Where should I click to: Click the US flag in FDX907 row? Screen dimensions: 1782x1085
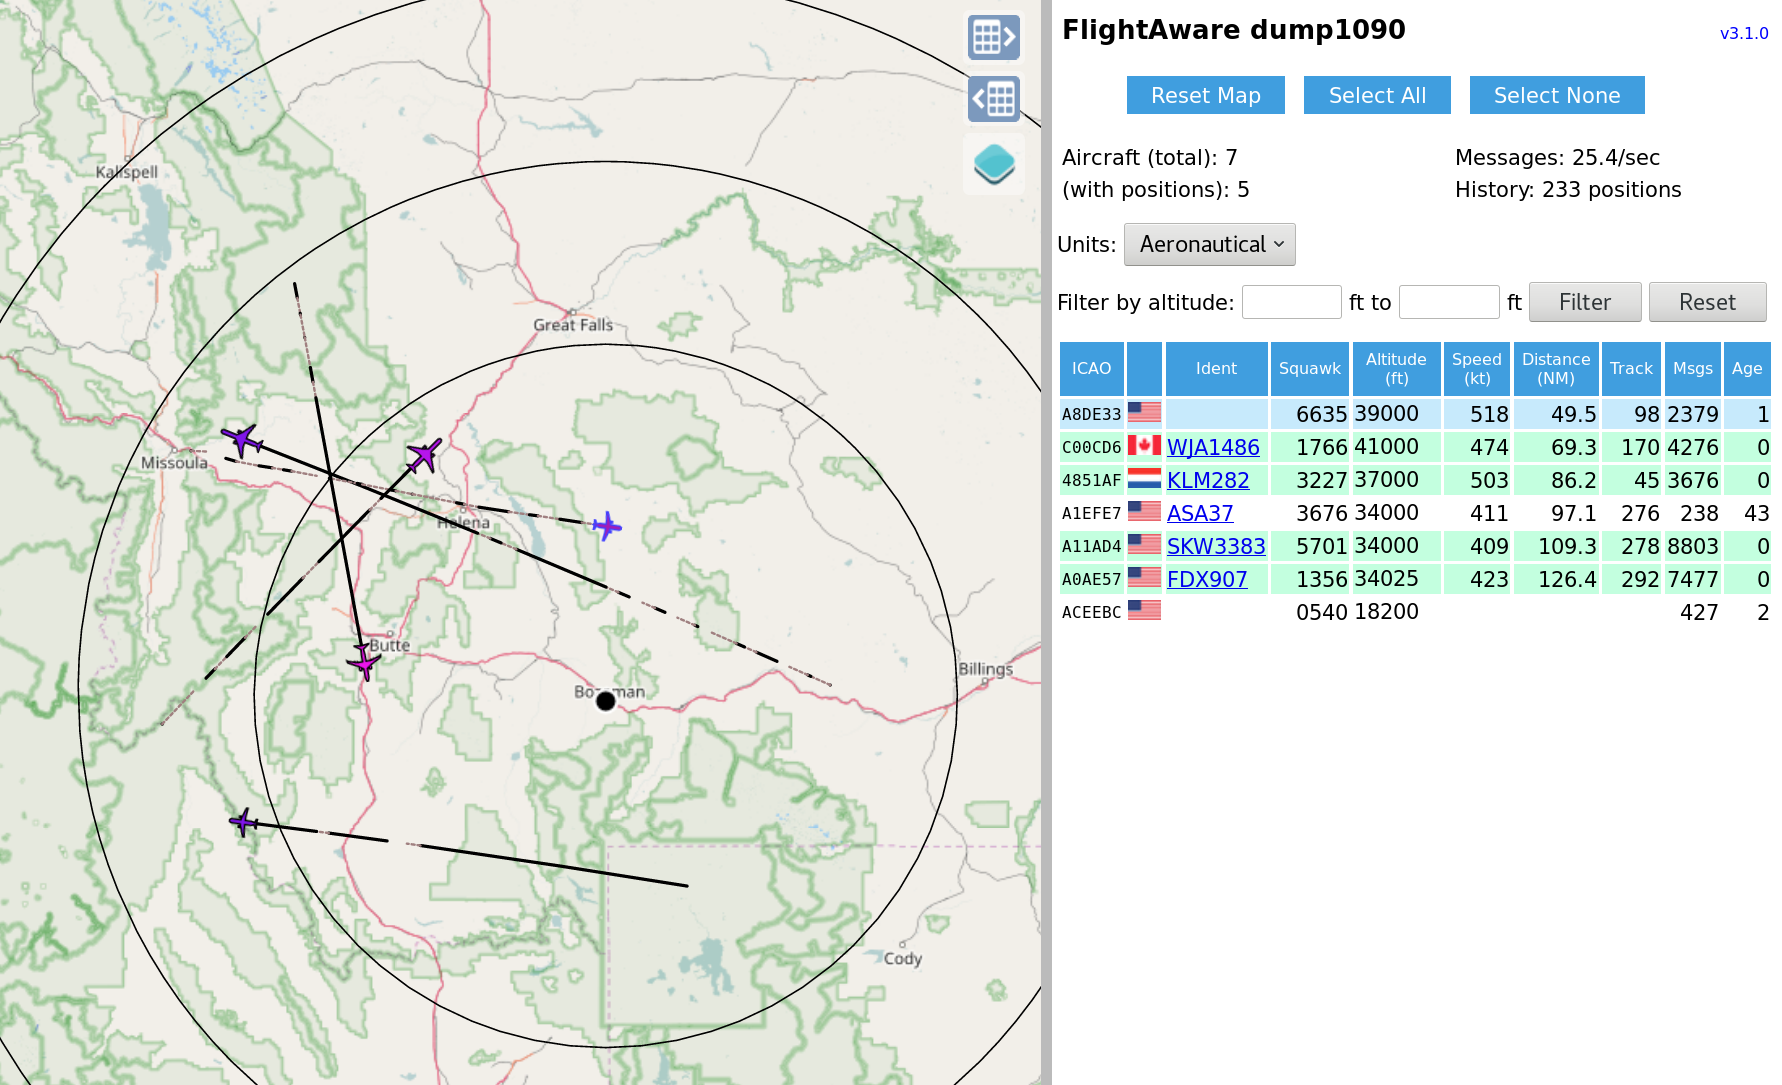click(x=1144, y=578)
